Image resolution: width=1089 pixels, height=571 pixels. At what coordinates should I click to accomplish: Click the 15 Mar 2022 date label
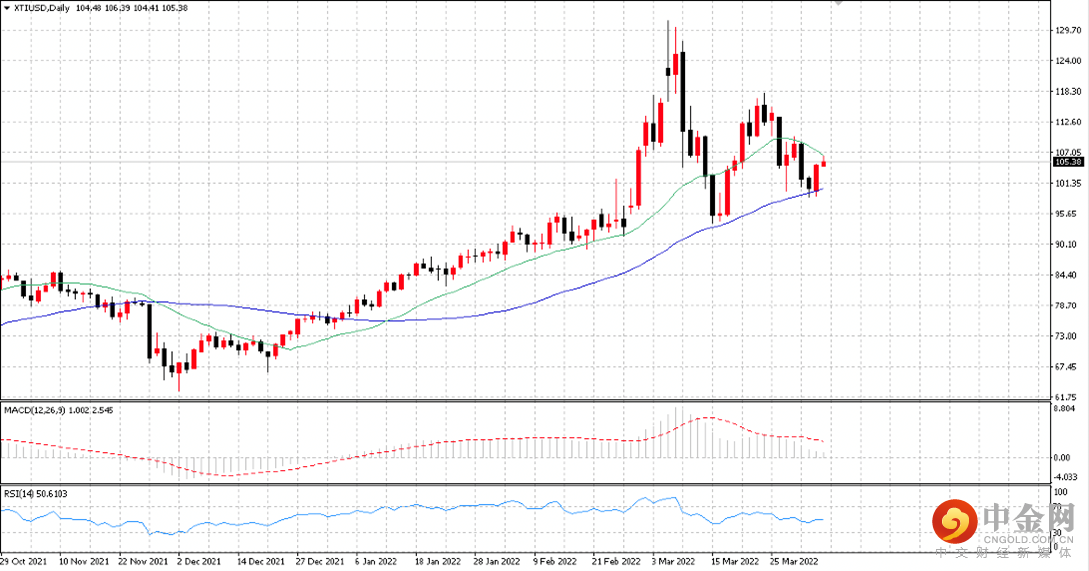[735, 561]
